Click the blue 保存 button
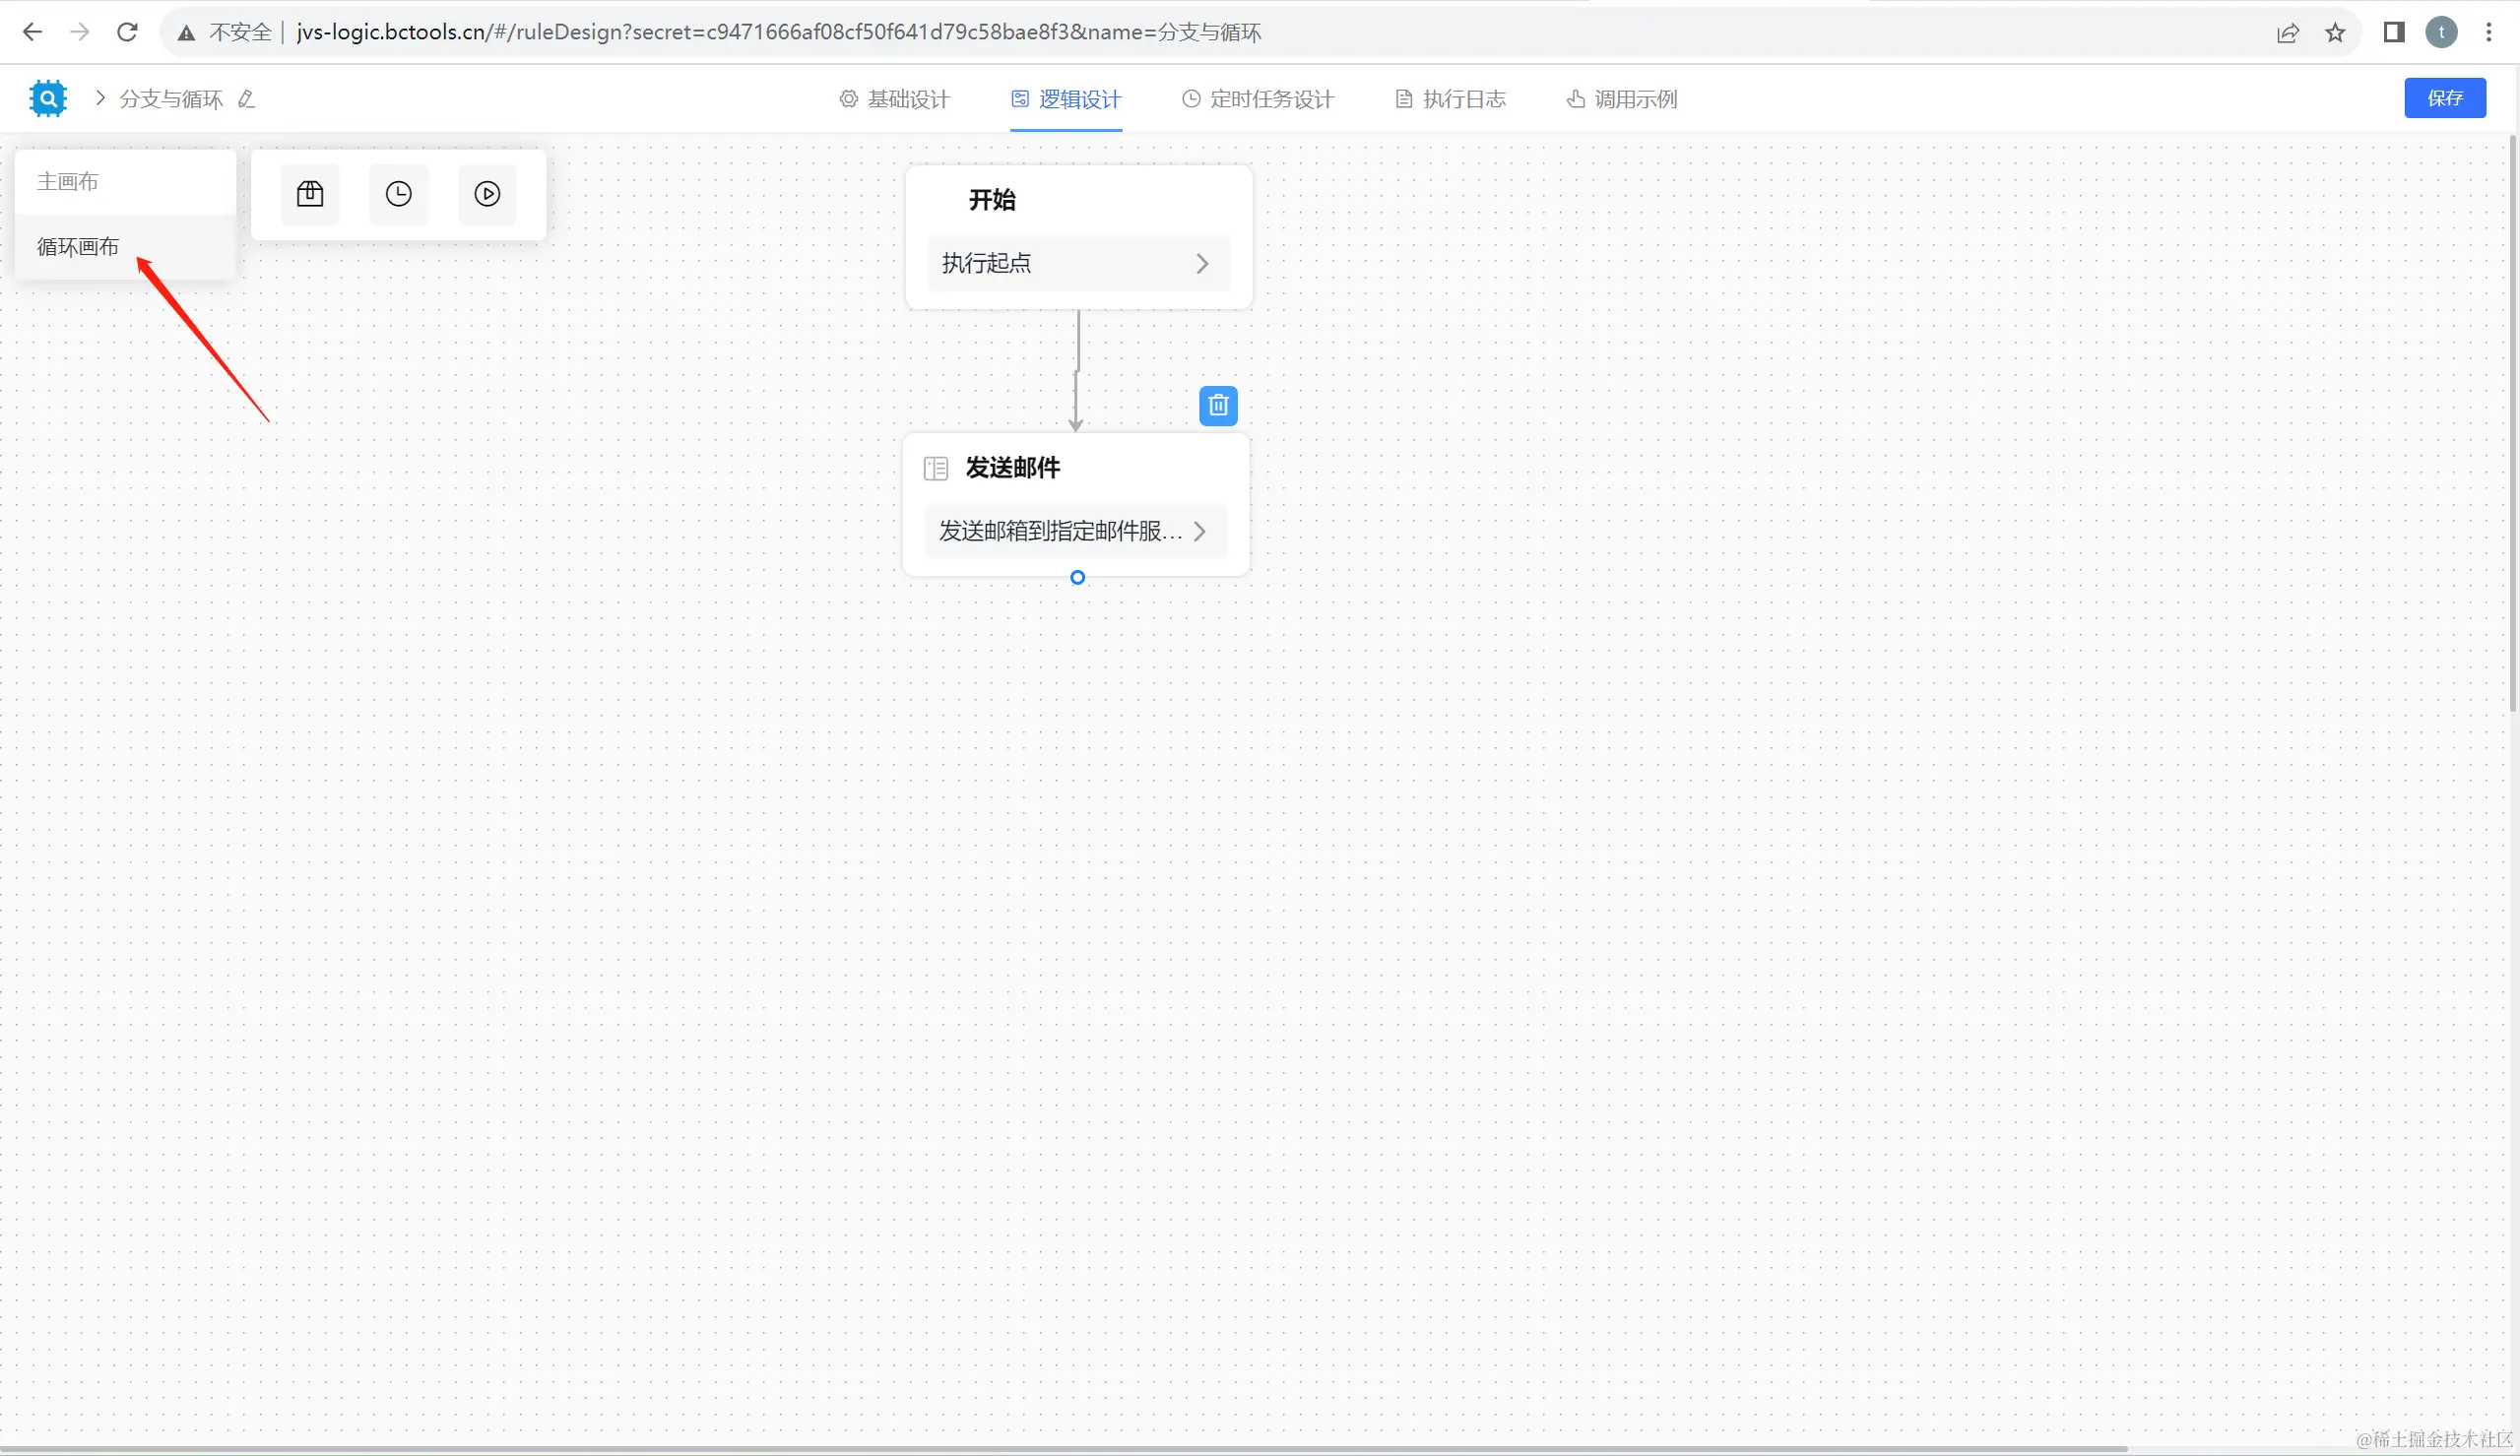 coord(2444,98)
